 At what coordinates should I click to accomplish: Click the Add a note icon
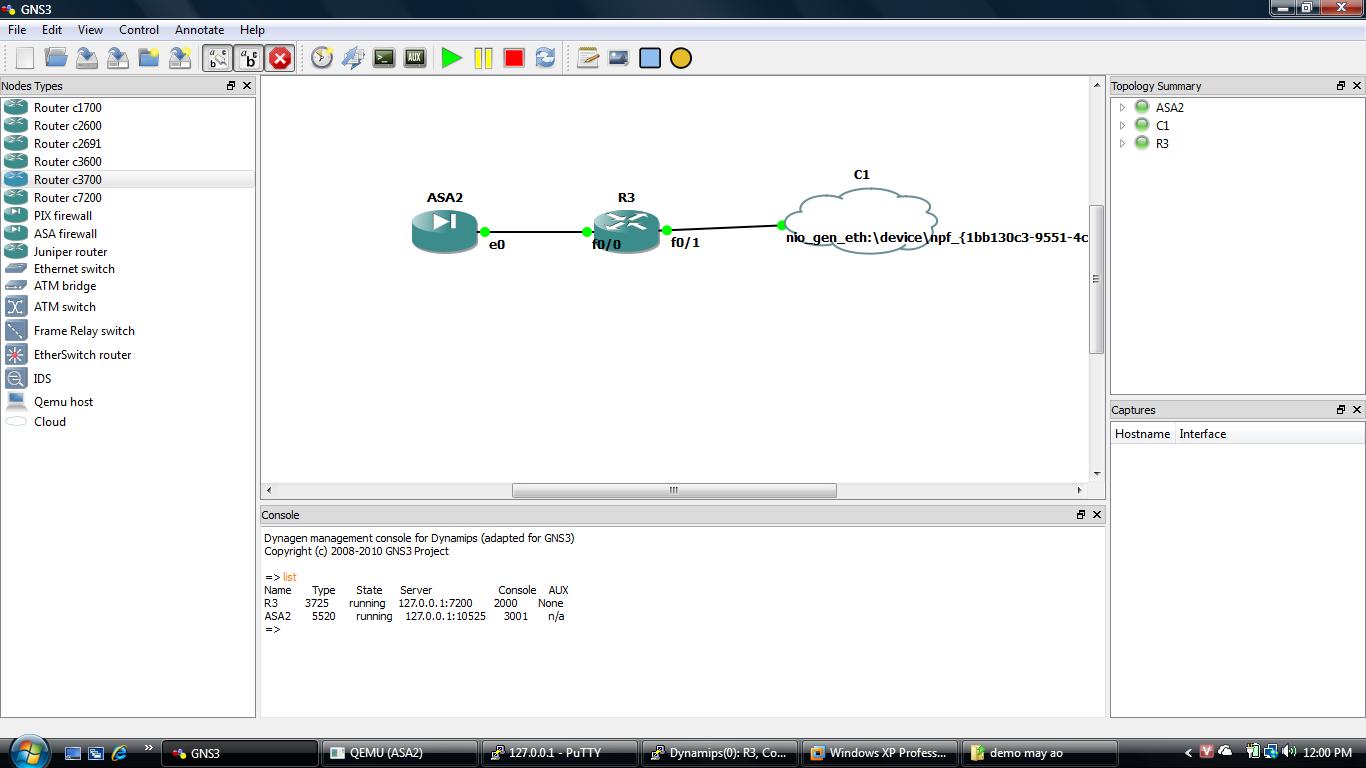tap(588, 58)
